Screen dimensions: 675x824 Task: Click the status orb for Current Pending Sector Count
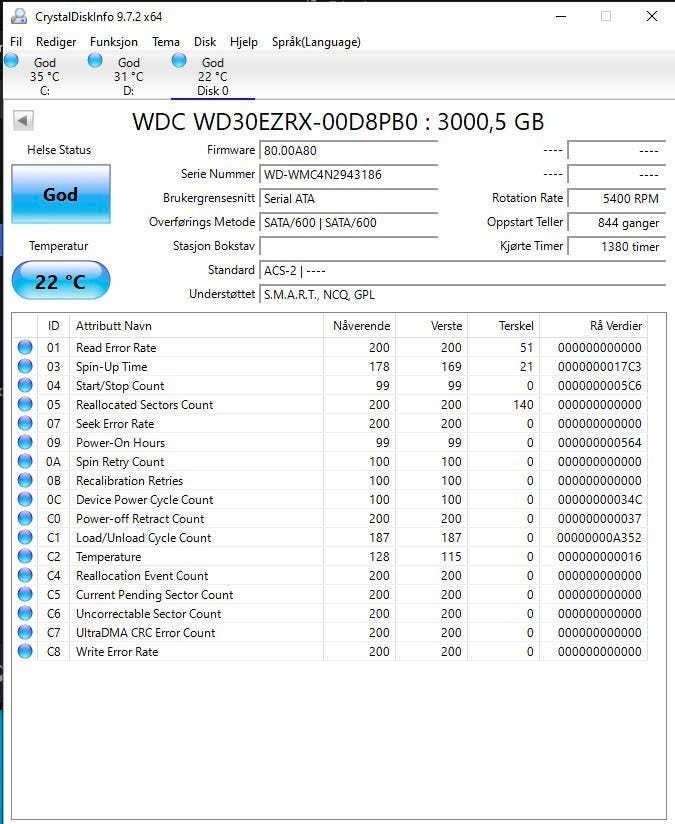coord(25,594)
